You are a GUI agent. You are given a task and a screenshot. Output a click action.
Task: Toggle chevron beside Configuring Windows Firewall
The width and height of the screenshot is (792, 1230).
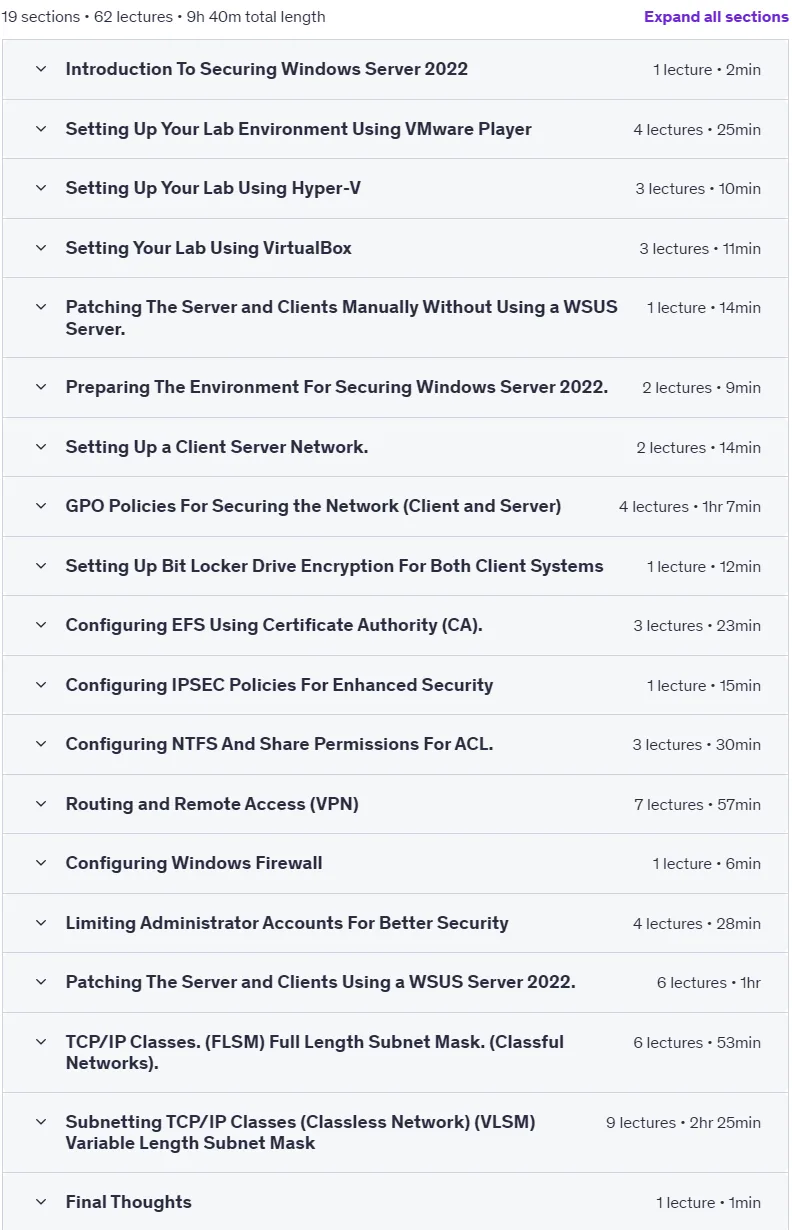(41, 863)
